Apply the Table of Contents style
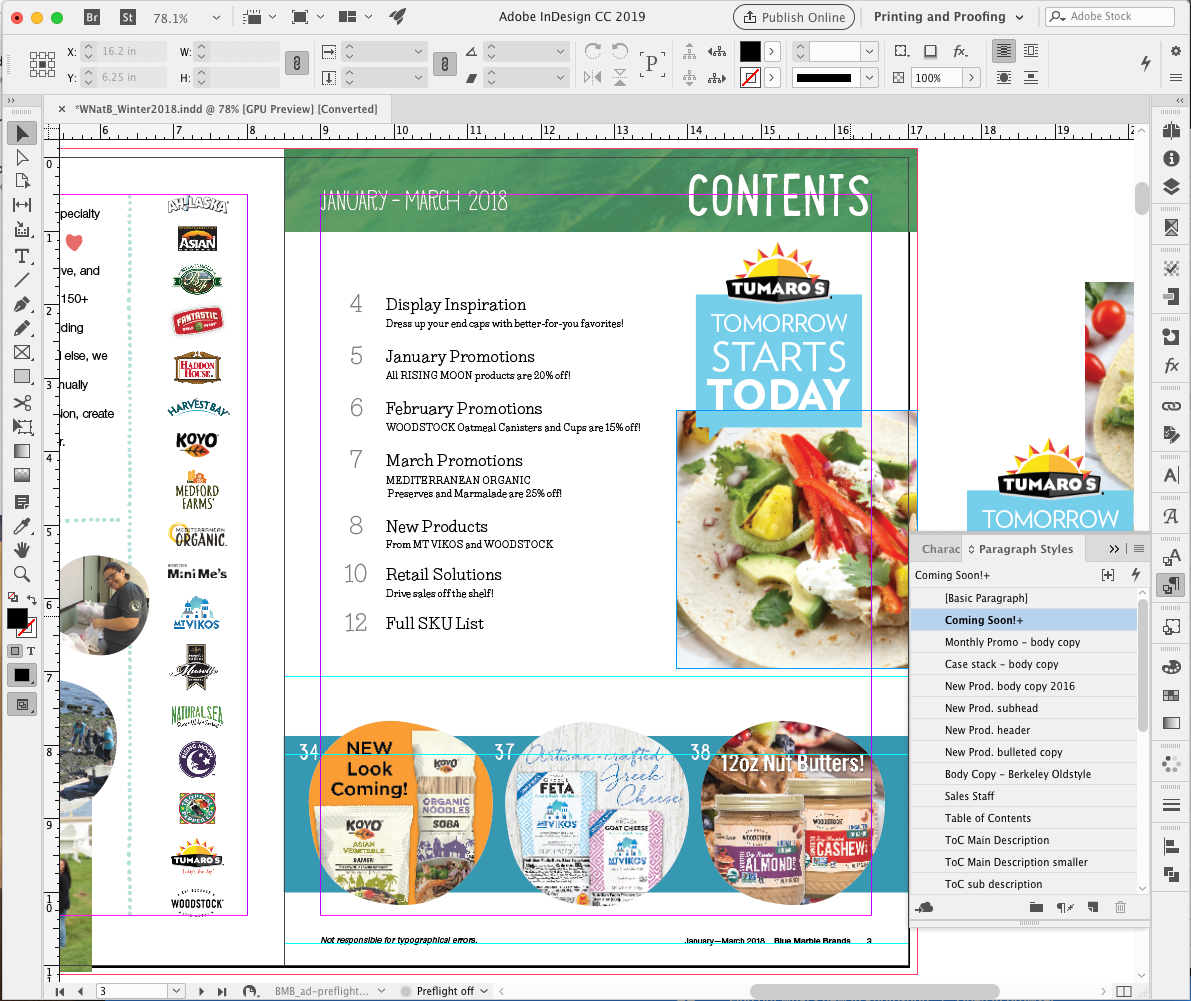Image resolution: width=1191 pixels, height=1001 pixels. [1024, 818]
